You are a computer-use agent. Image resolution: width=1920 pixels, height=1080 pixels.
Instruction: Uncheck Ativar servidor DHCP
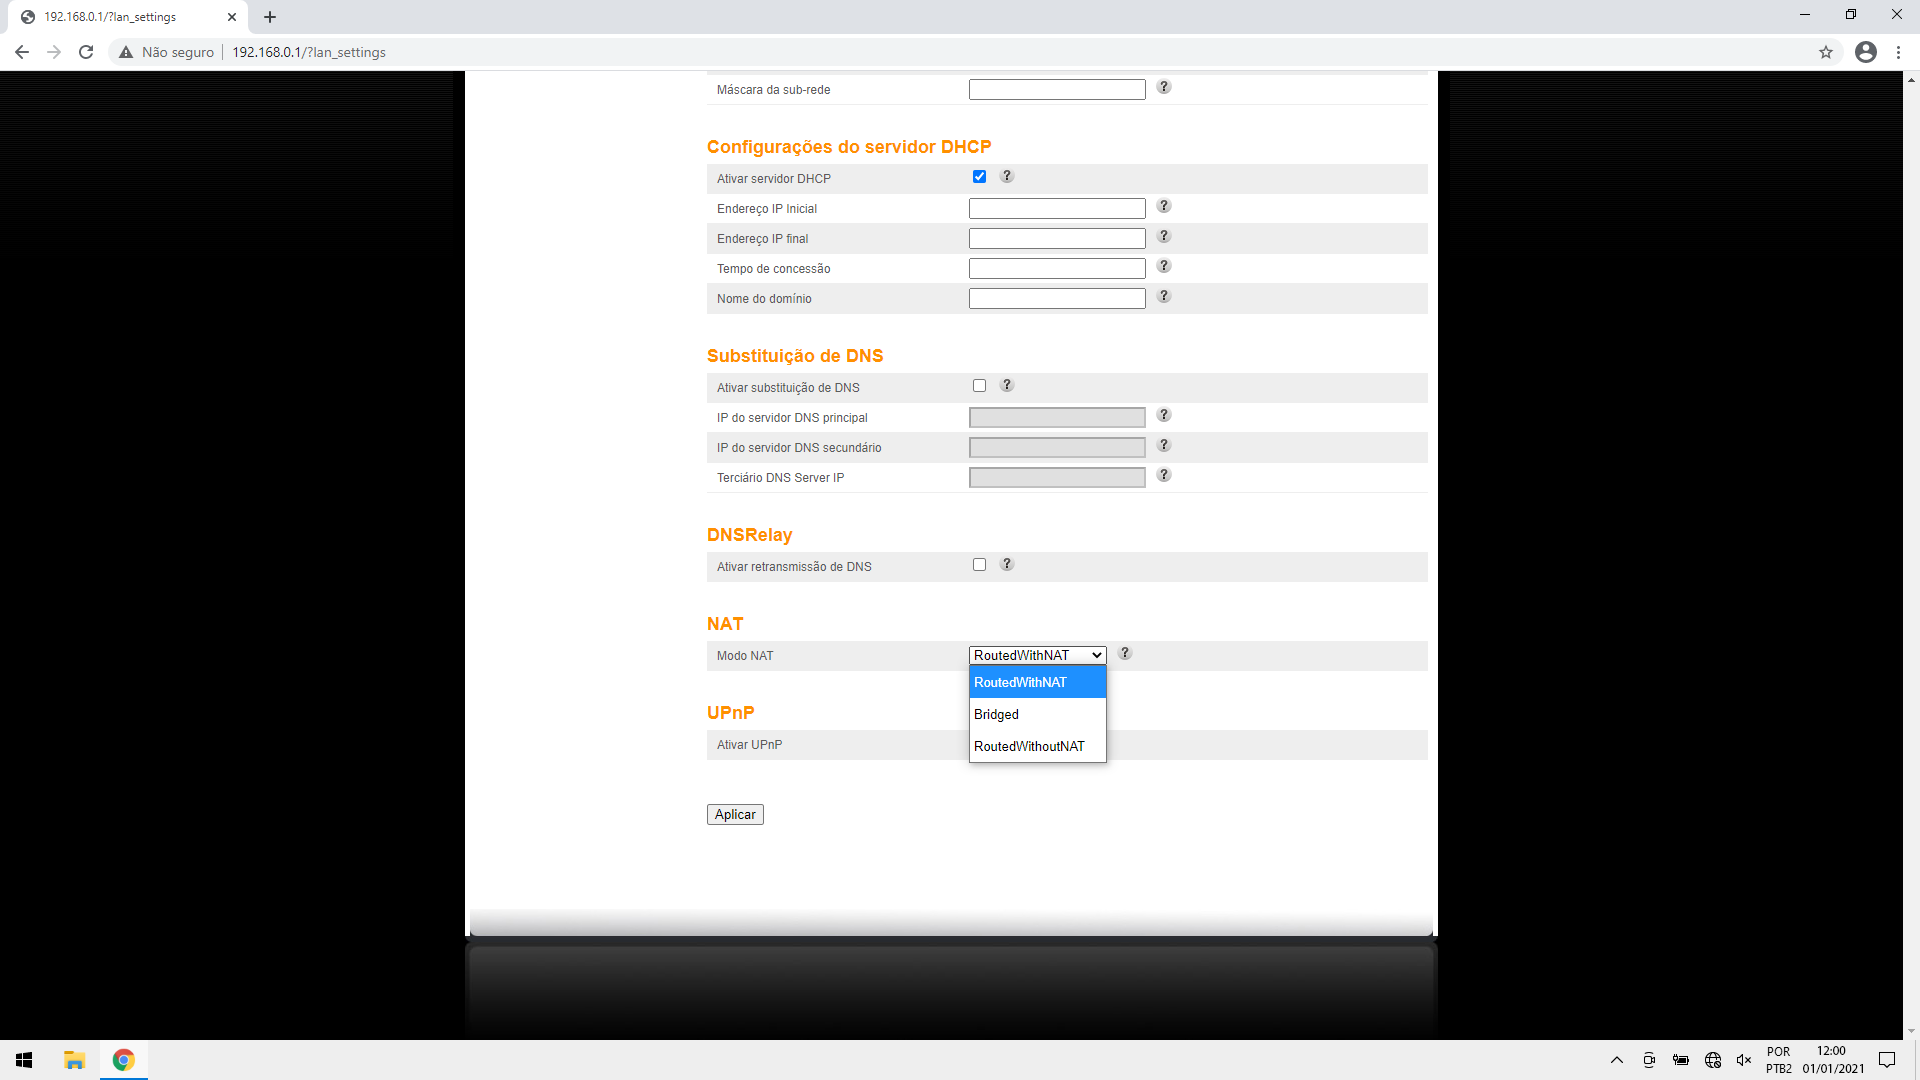(x=979, y=177)
